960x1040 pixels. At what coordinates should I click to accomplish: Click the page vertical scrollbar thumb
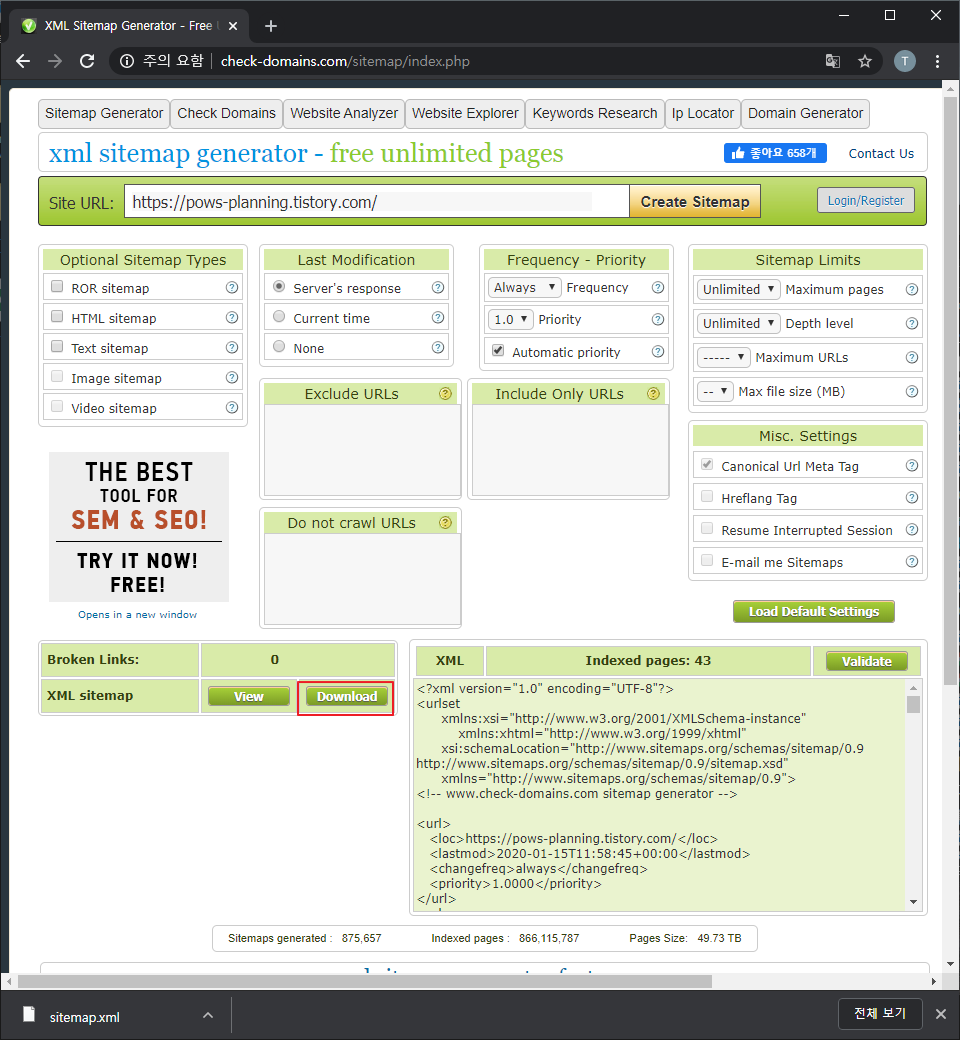tap(949, 391)
